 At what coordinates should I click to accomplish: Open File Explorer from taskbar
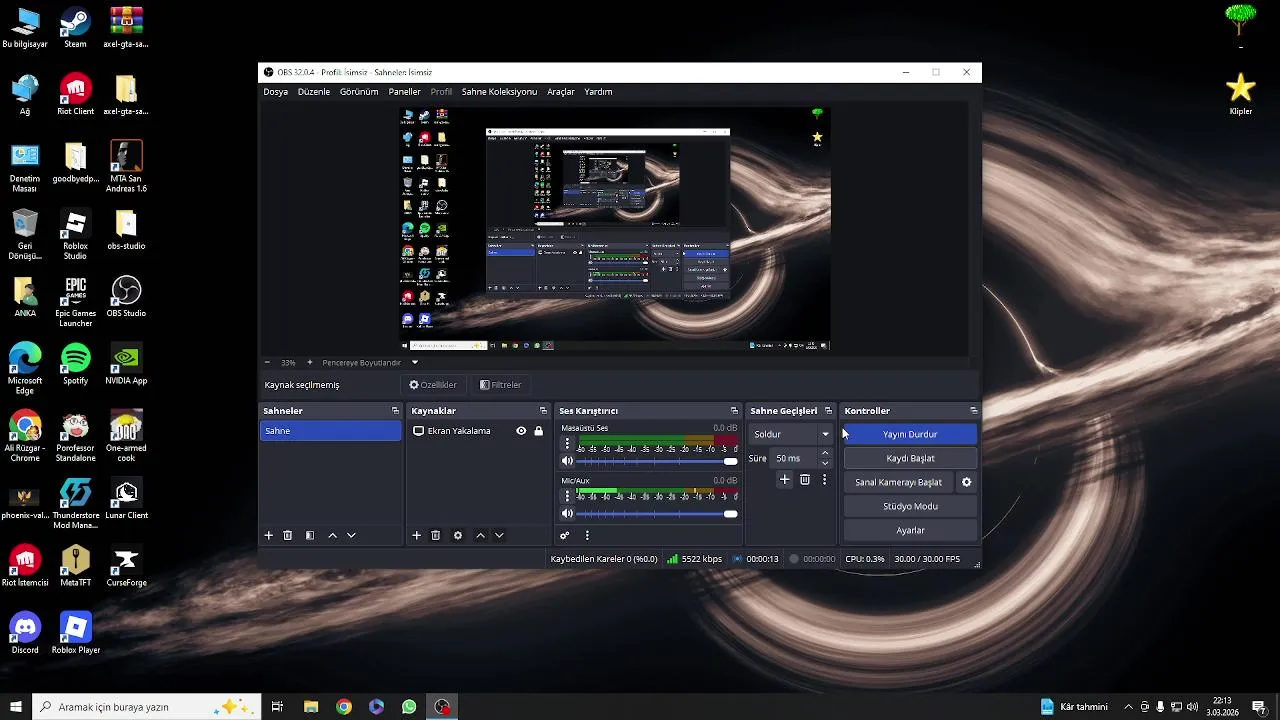click(x=311, y=707)
